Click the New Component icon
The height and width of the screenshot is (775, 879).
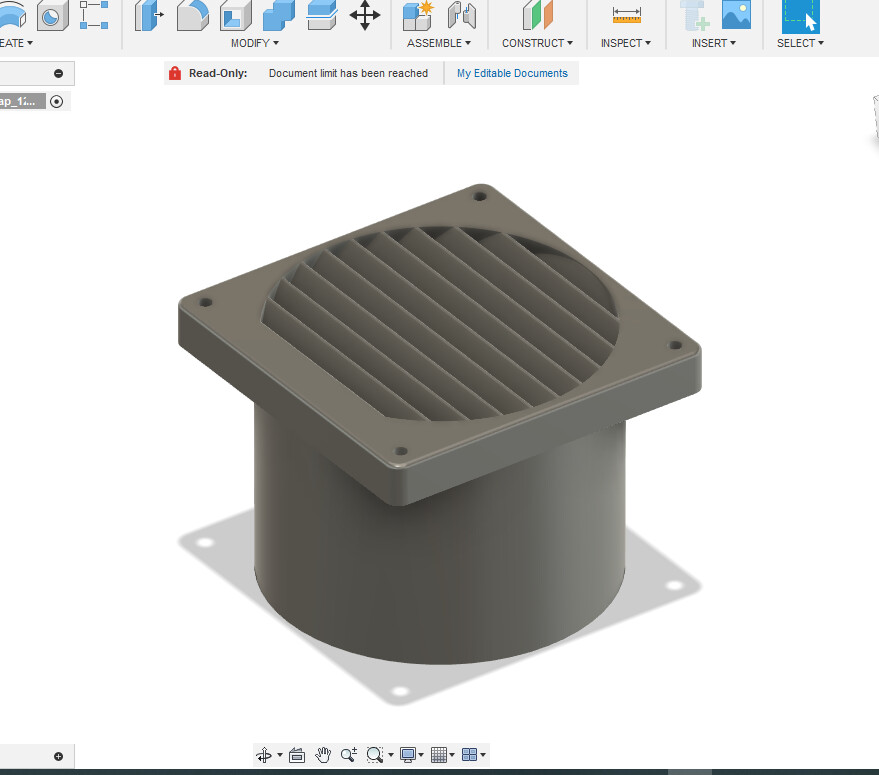pos(417,15)
